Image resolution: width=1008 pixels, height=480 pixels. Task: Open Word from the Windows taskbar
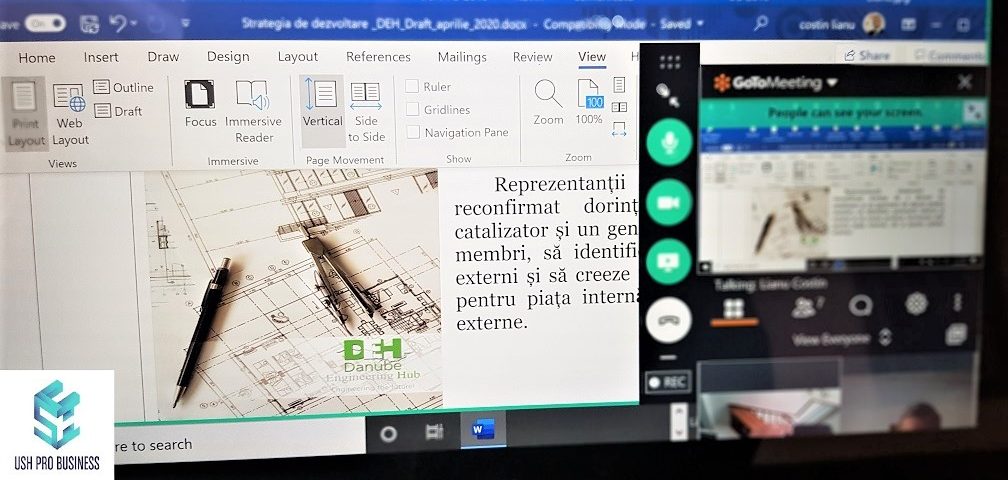click(x=483, y=430)
